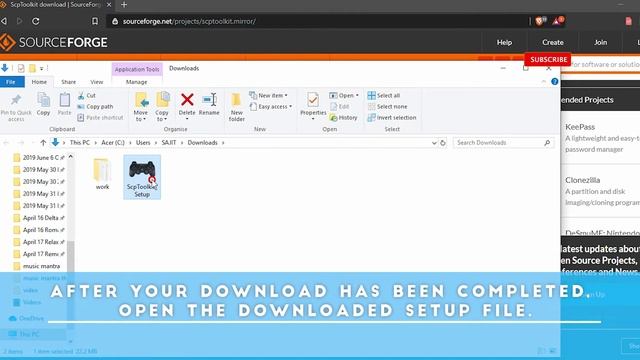The image size is (640, 360).
Task: Click Acer (C:) in the breadcrumb path
Action: (113, 143)
